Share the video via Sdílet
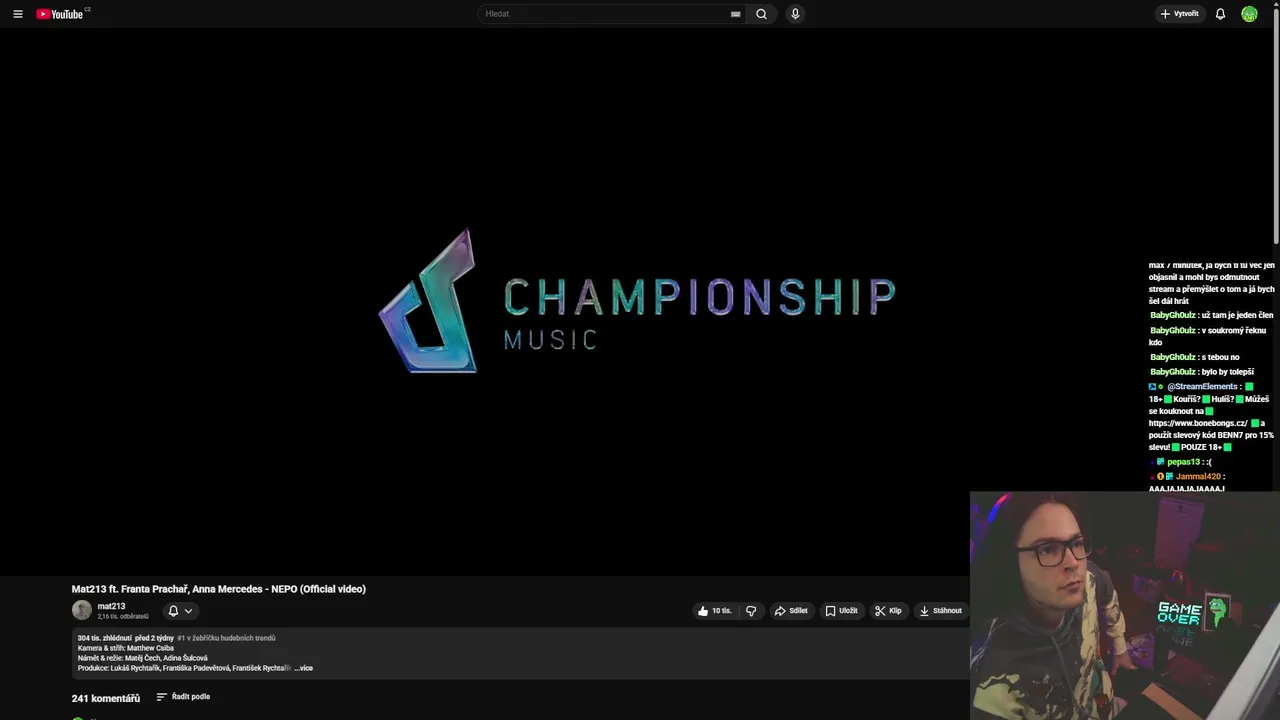 point(791,611)
